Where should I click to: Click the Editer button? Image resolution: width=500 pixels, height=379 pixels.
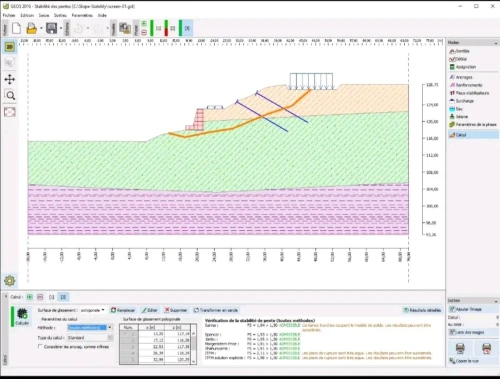150,310
